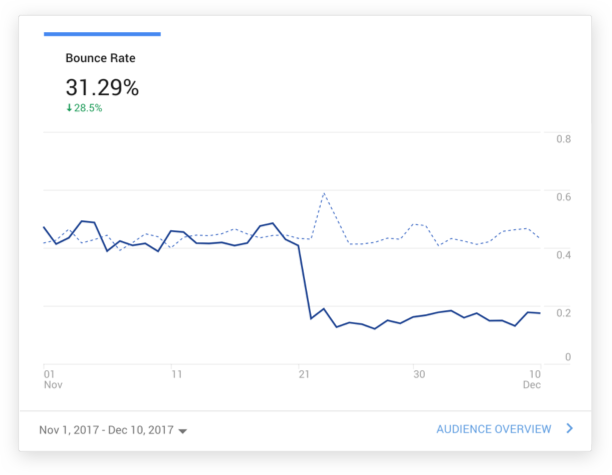Image resolution: width=612 pixels, height=475 pixels.
Task: Click the 0.4 y-axis label
Action: click(564, 255)
